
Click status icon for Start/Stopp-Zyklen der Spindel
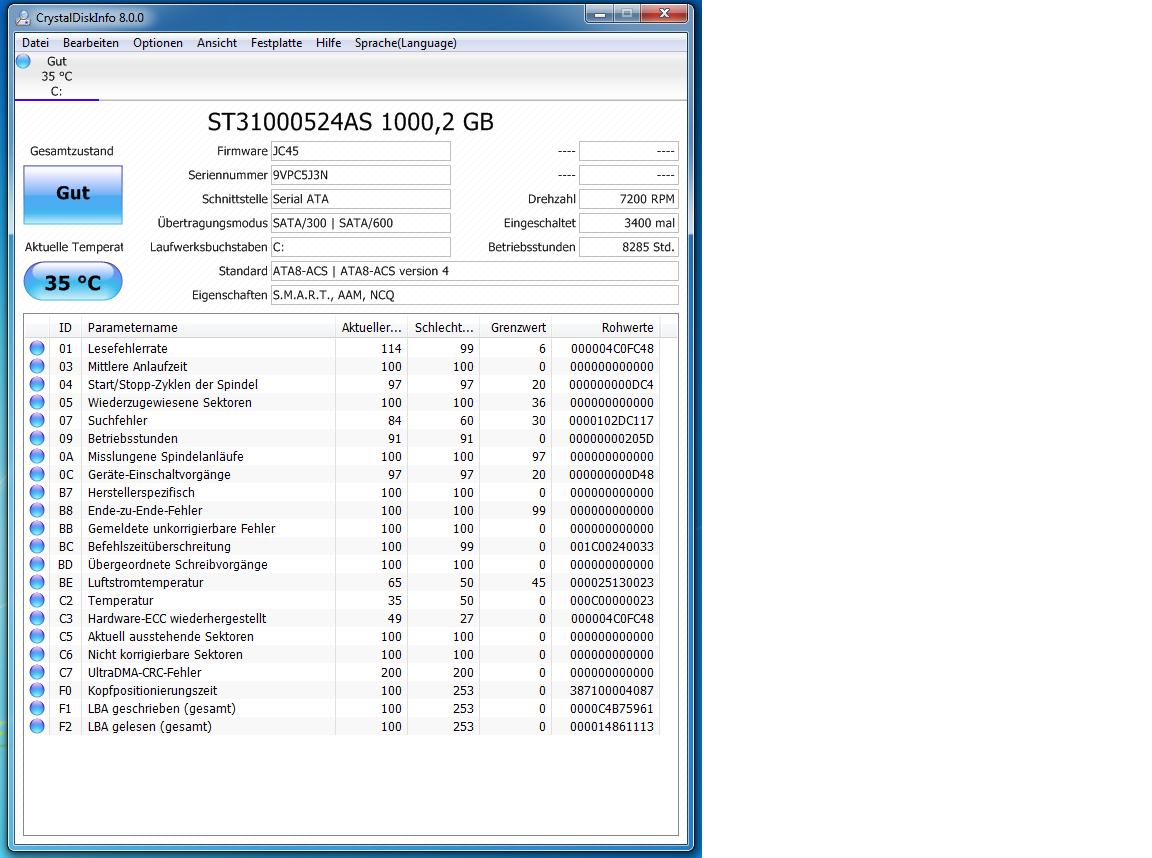point(37,384)
